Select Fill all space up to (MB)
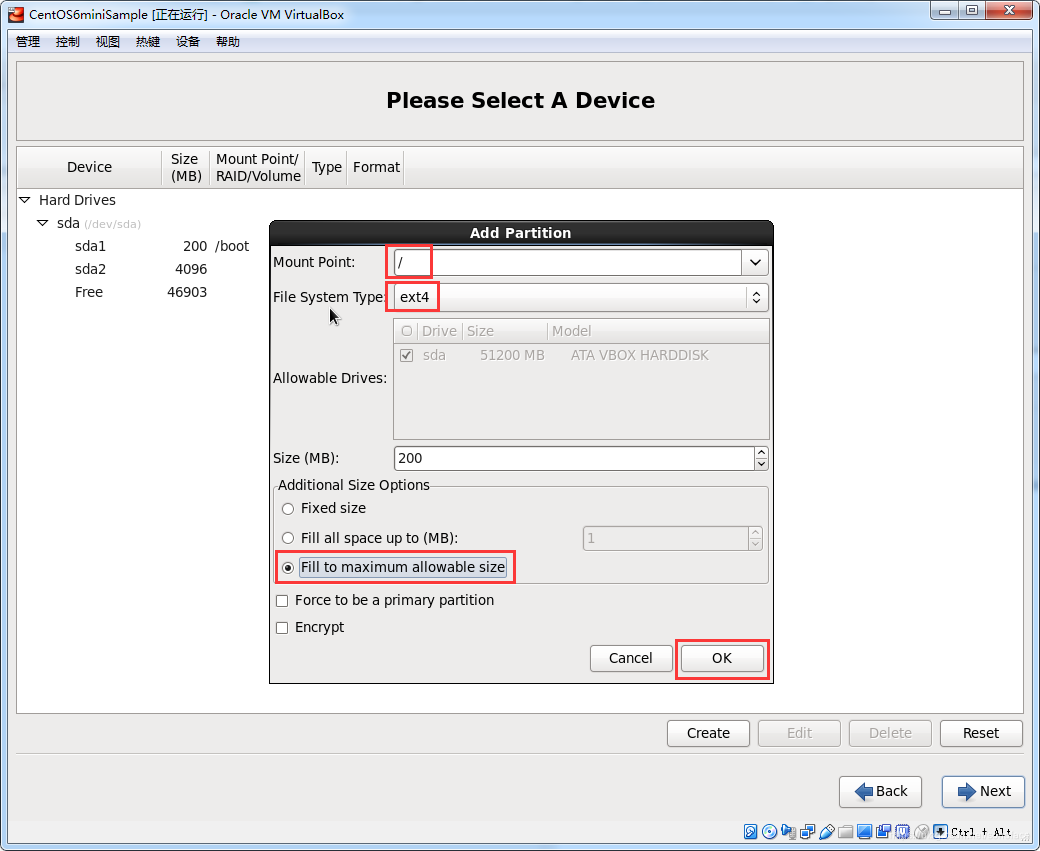This screenshot has width=1040, height=851. 288,538
